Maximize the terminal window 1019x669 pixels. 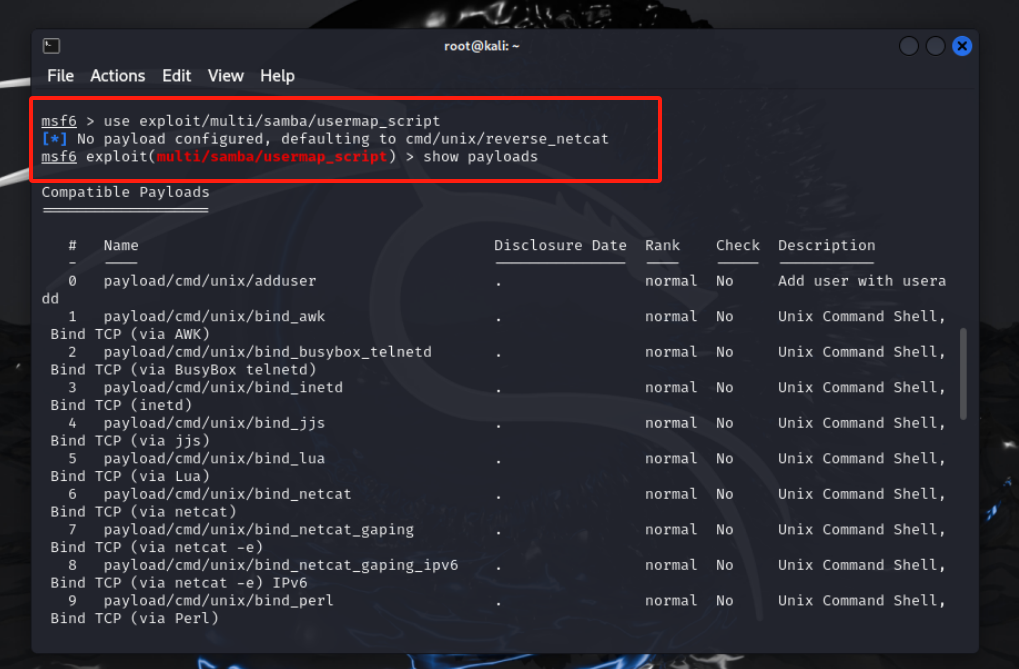click(x=935, y=46)
